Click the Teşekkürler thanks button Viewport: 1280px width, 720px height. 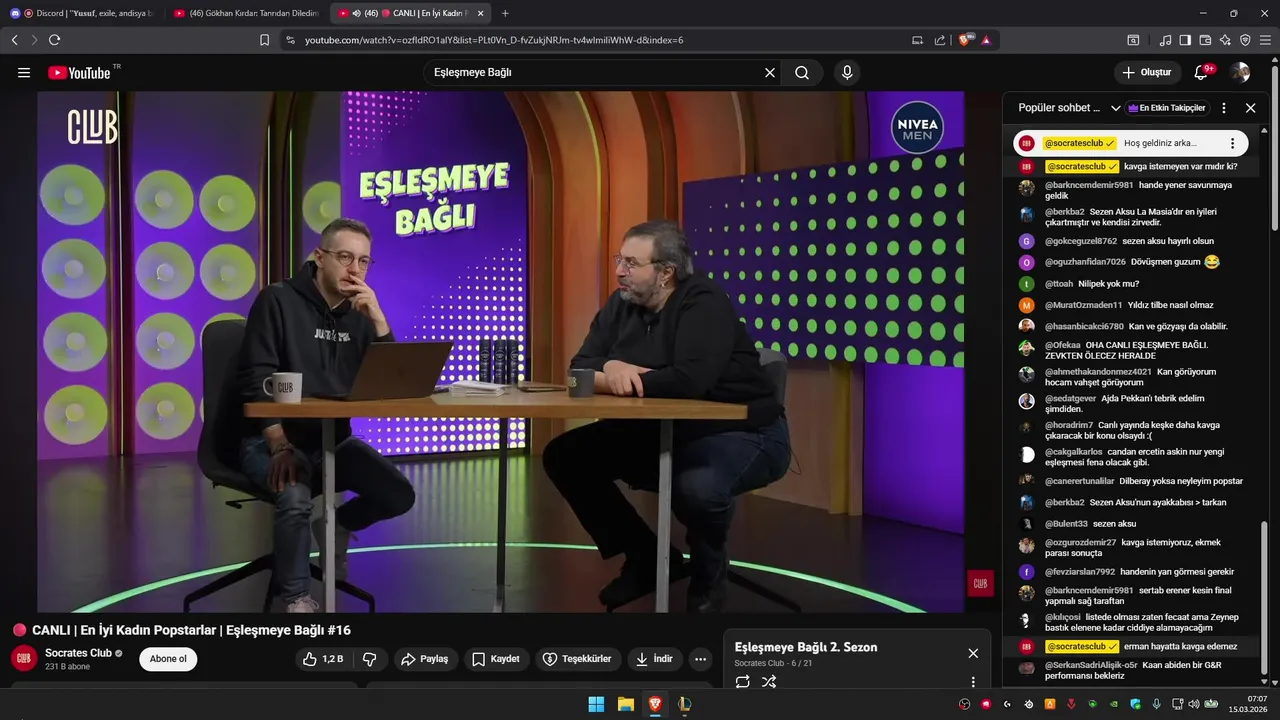[x=577, y=659]
